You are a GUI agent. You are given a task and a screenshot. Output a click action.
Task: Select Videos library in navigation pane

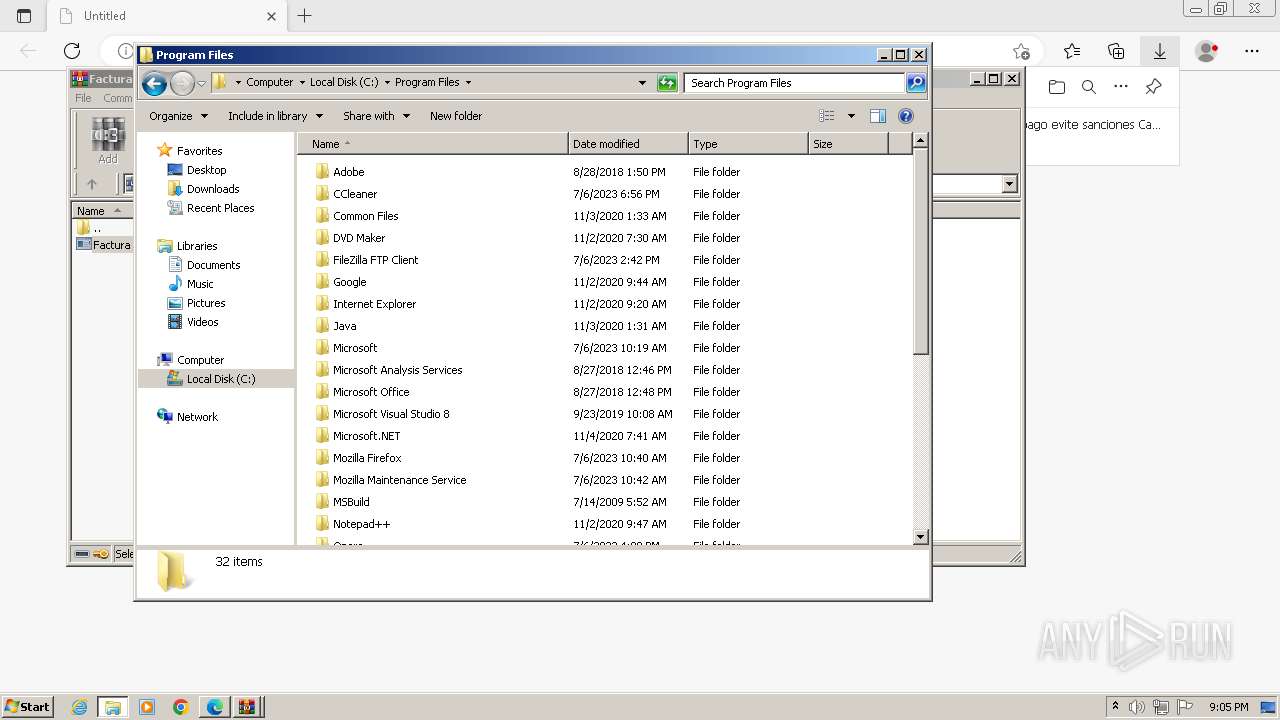[x=202, y=322]
